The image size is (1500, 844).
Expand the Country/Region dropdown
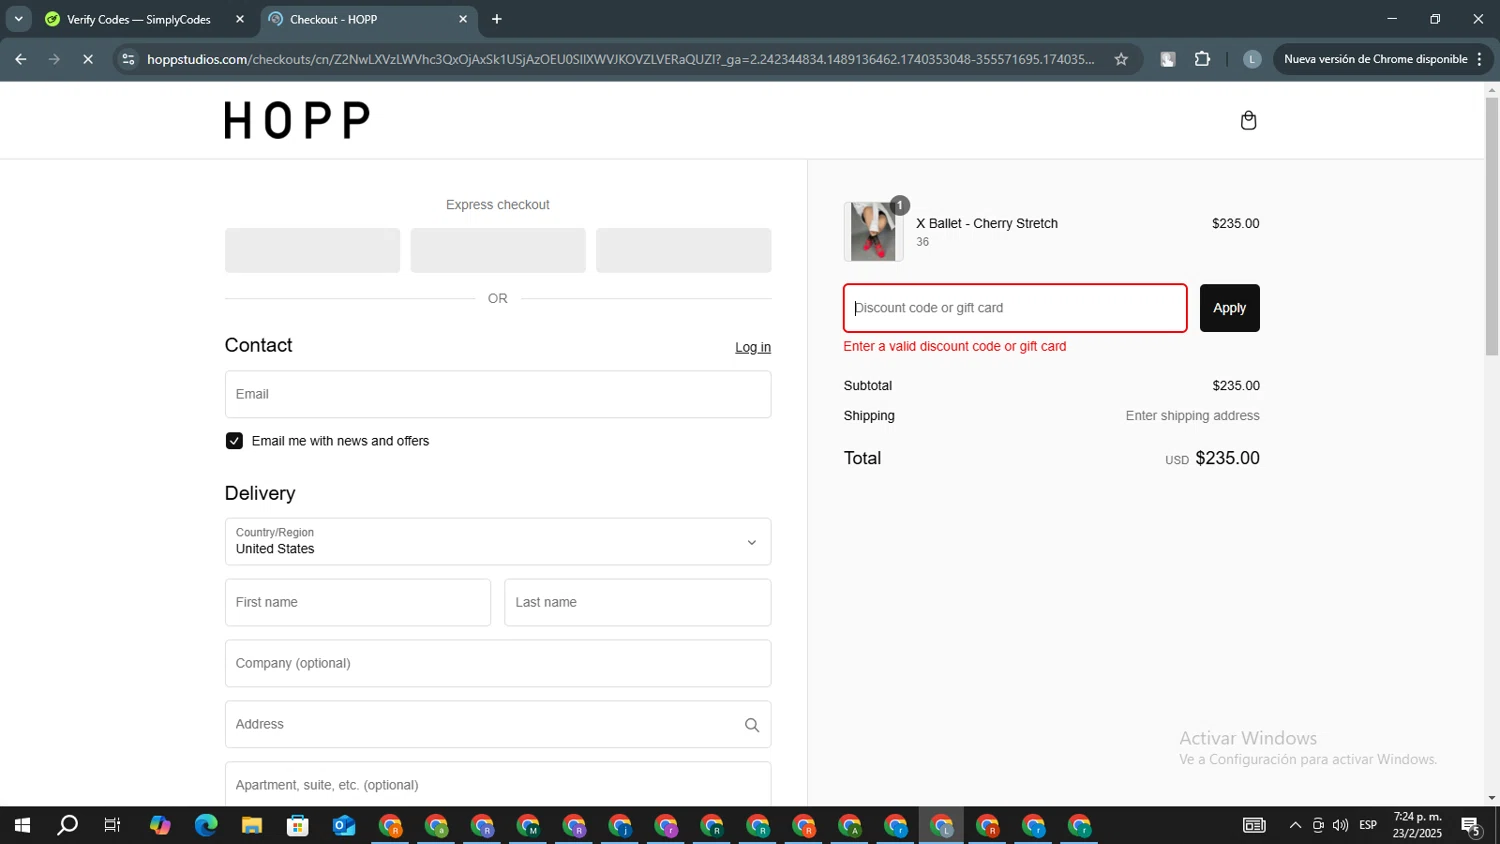tap(498, 542)
